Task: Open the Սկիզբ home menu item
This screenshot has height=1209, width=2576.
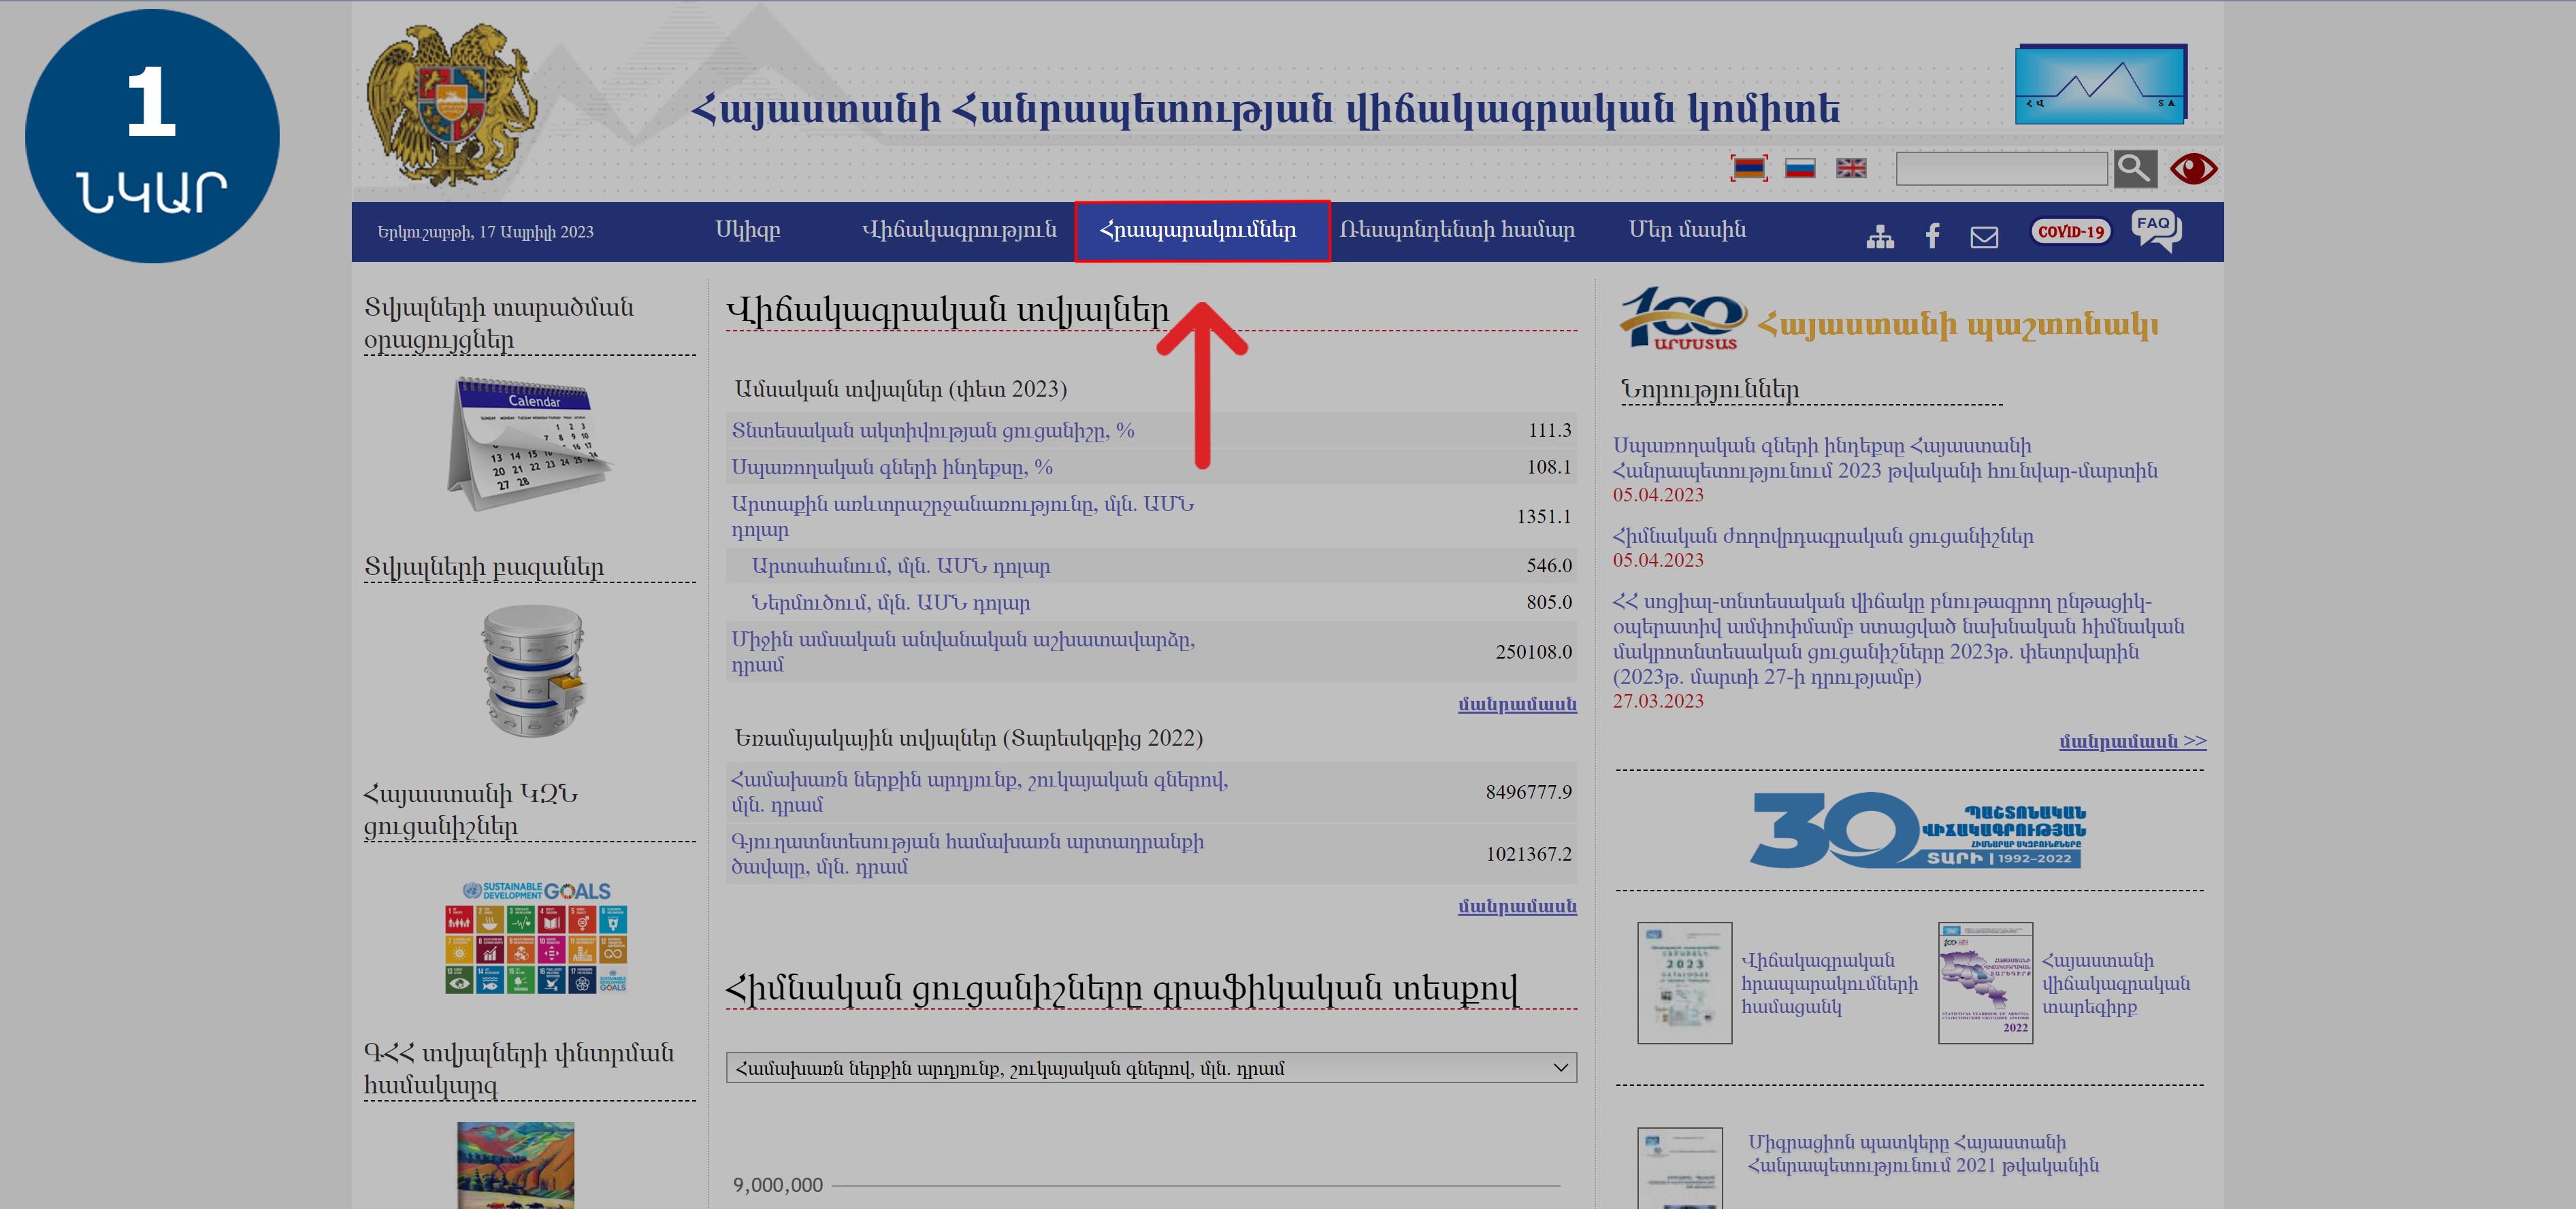Action: [747, 230]
